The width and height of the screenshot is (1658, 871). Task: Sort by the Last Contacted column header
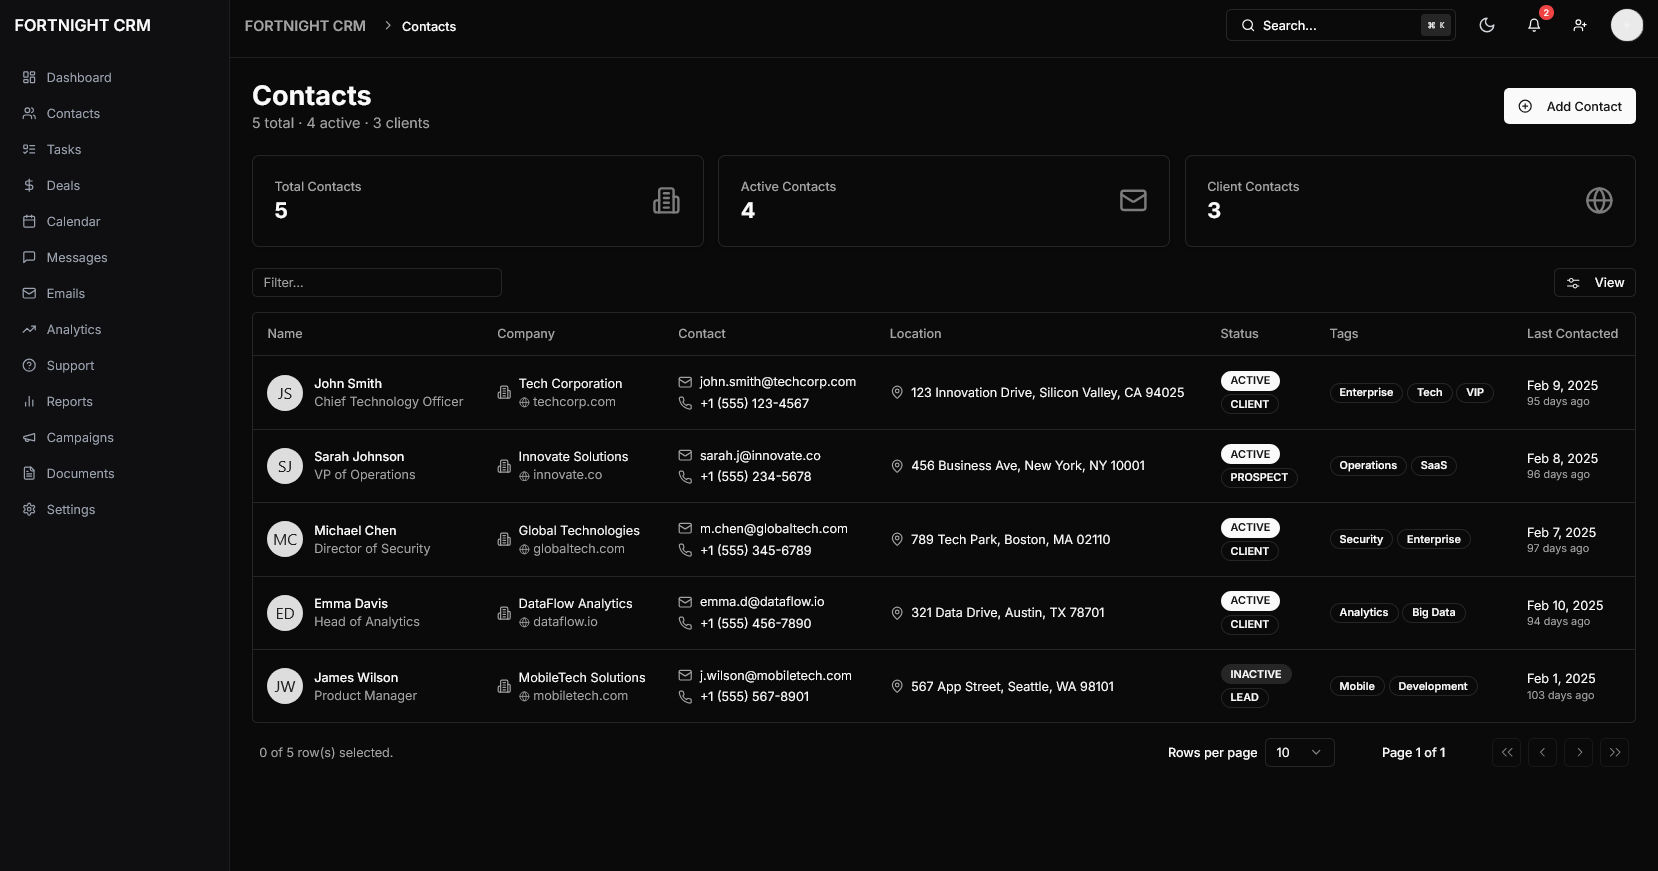[1572, 333]
